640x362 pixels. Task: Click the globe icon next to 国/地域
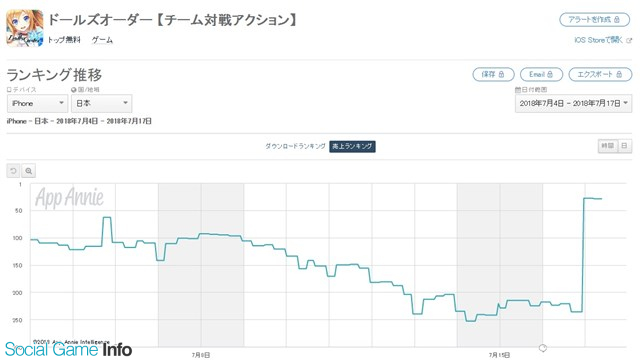73,90
